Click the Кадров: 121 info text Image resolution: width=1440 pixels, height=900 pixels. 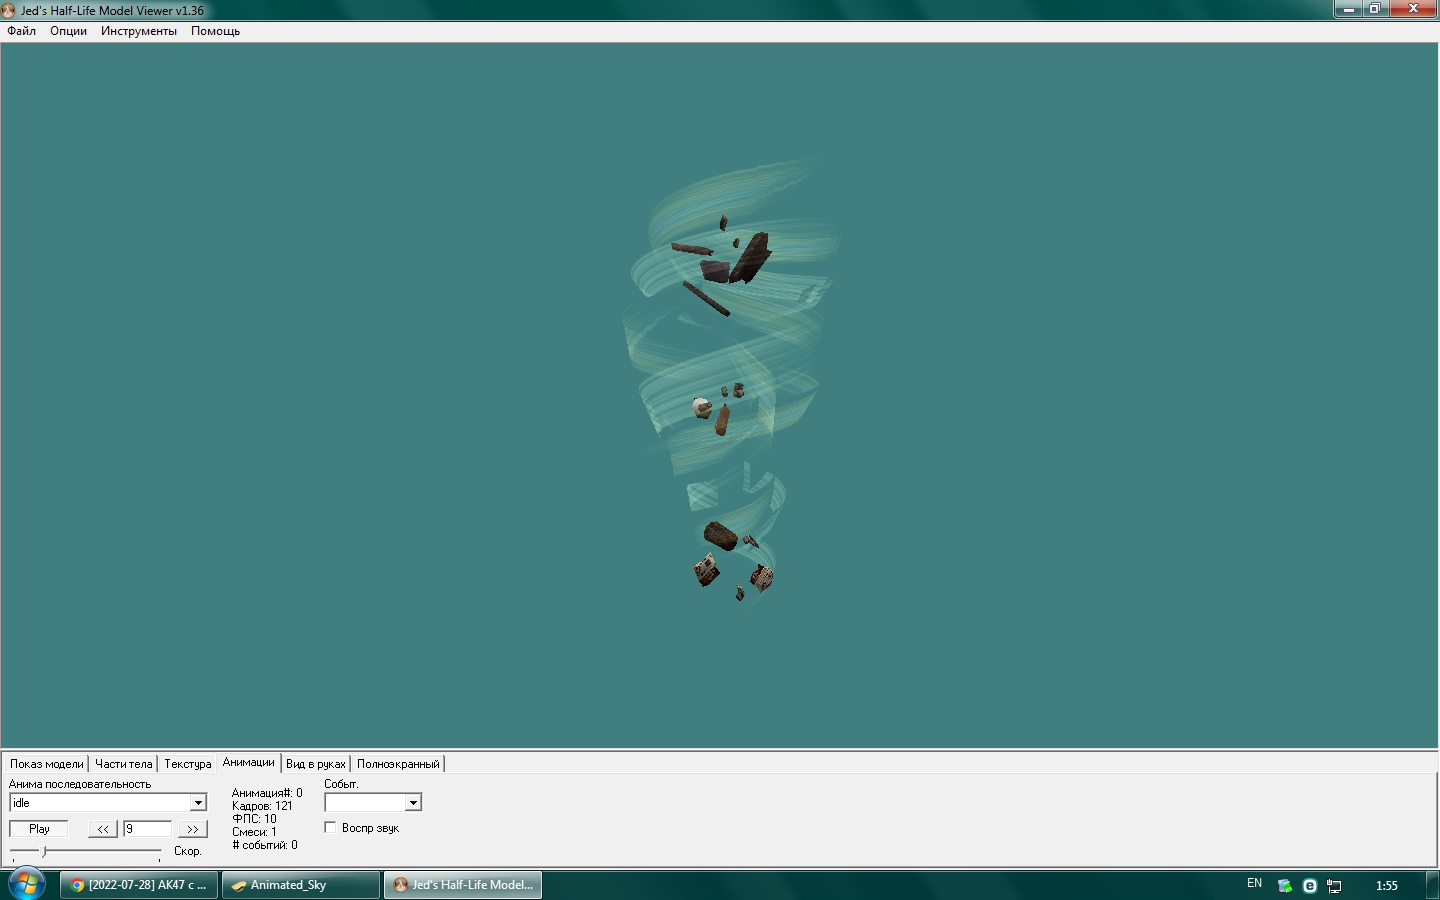pyautogui.click(x=262, y=806)
